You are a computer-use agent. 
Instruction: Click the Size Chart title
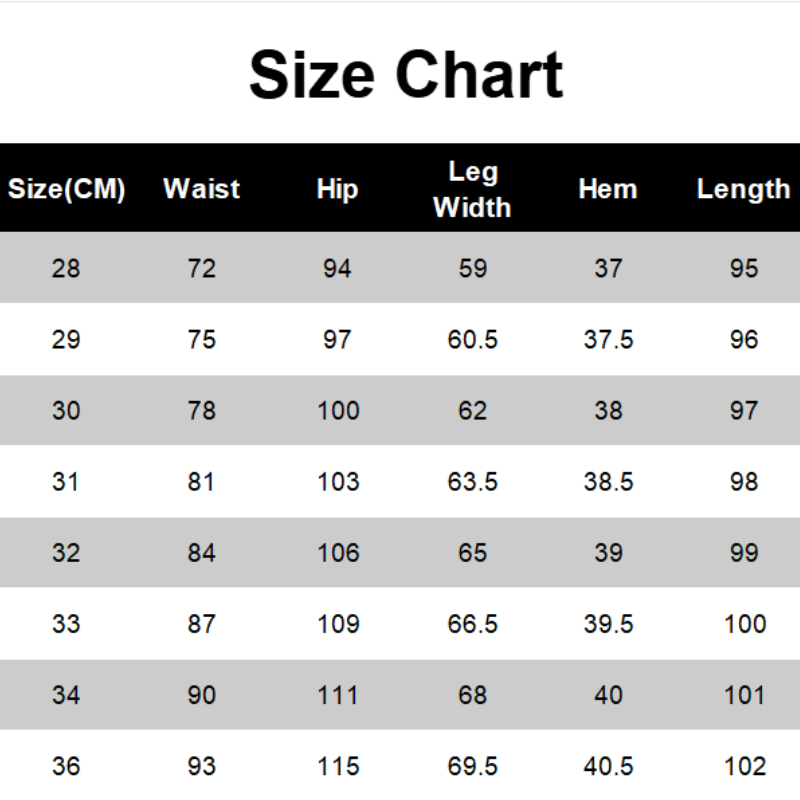click(406, 74)
